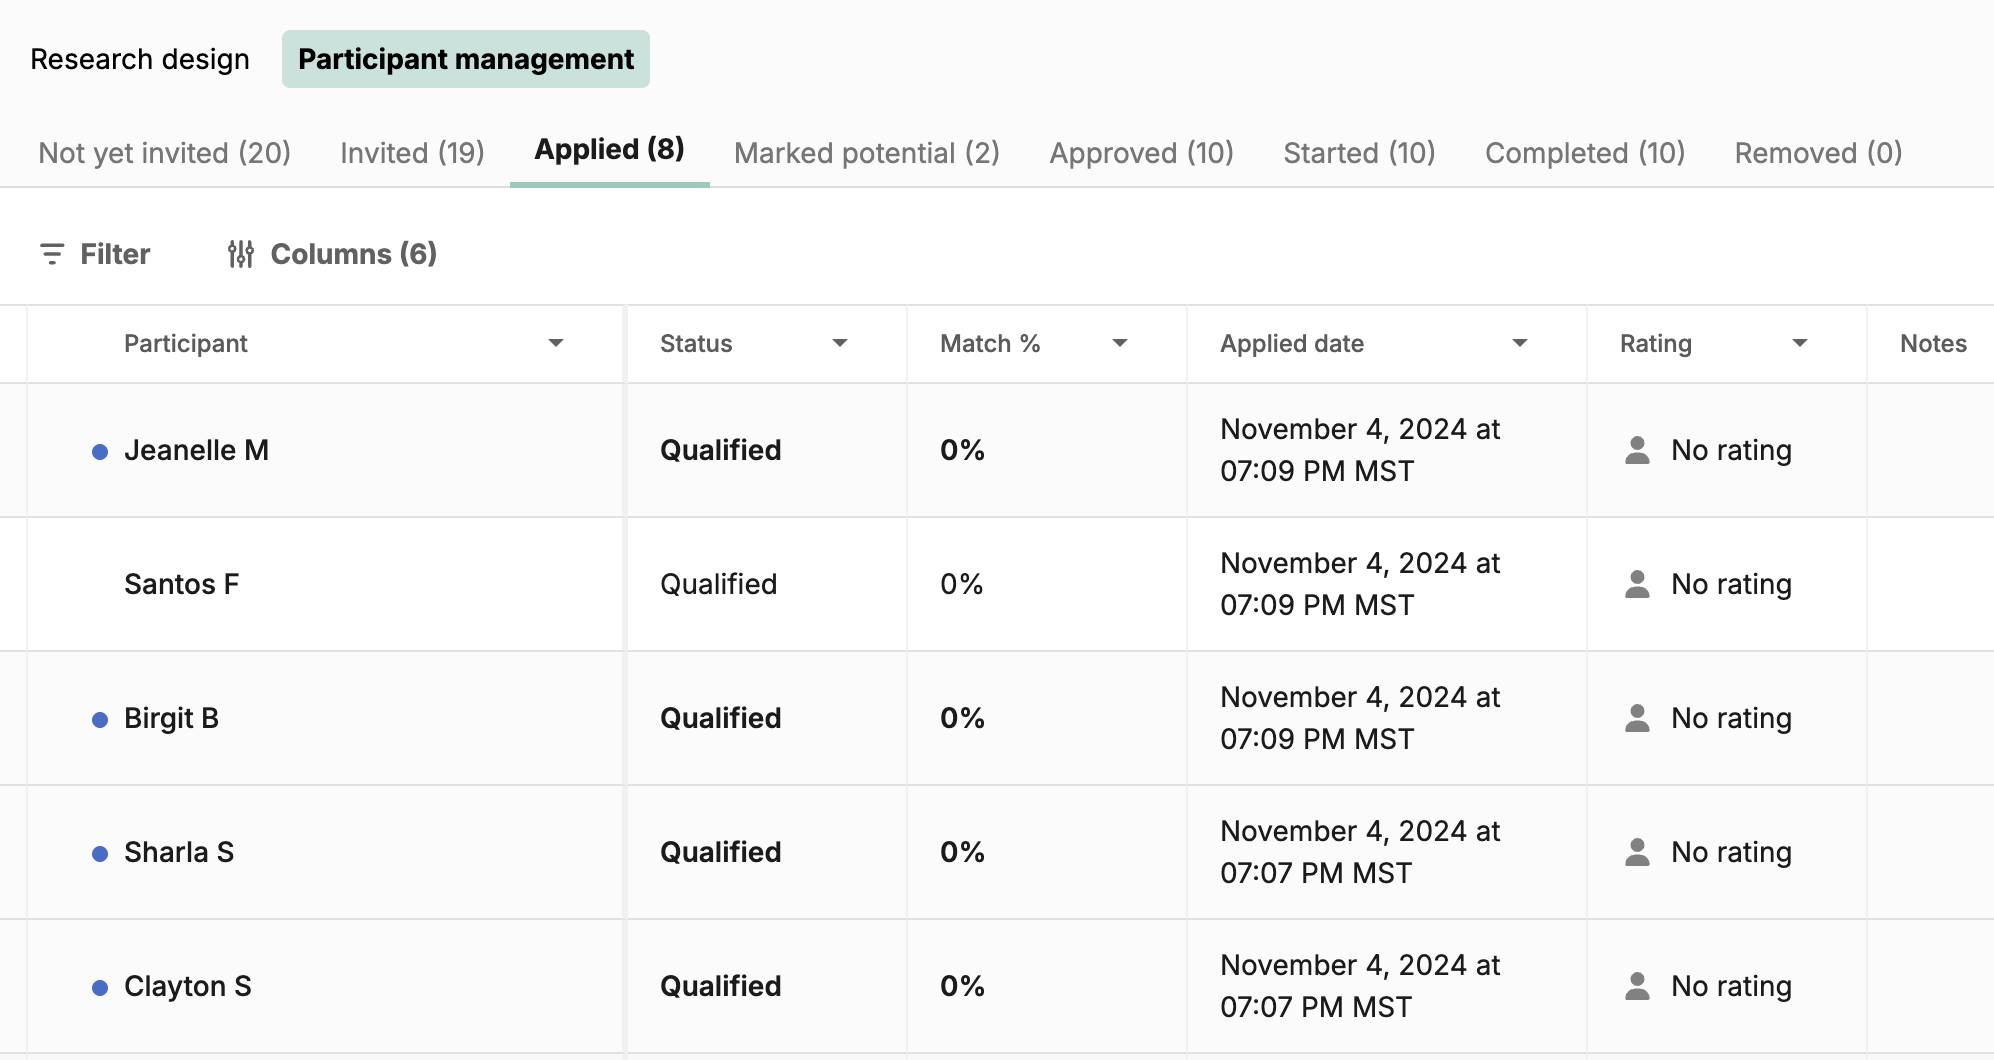
Task: Click the rating person icon for Clayton S
Action: click(x=1637, y=986)
